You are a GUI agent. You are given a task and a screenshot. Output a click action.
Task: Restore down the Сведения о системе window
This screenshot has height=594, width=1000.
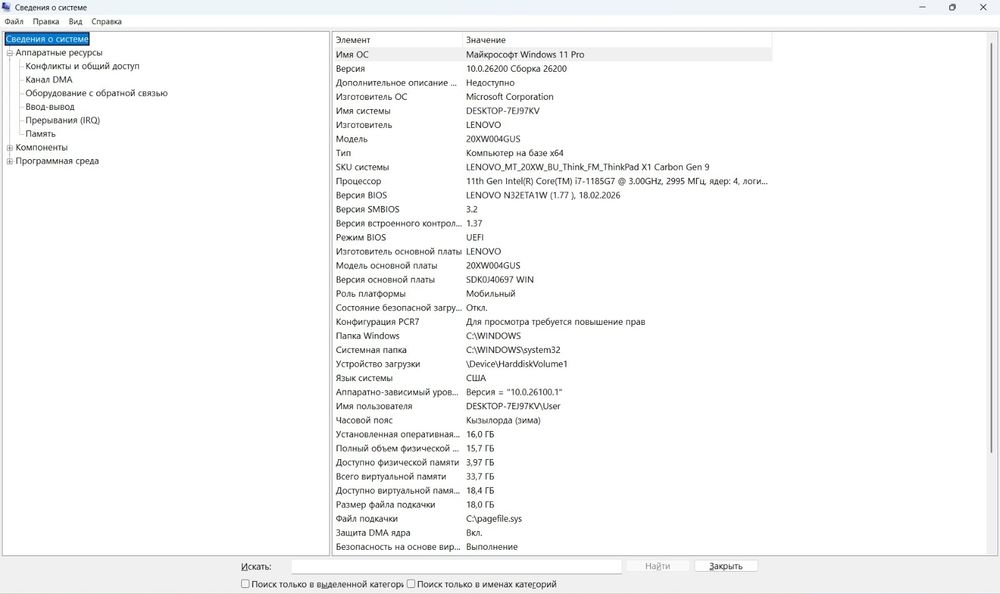click(x=952, y=7)
